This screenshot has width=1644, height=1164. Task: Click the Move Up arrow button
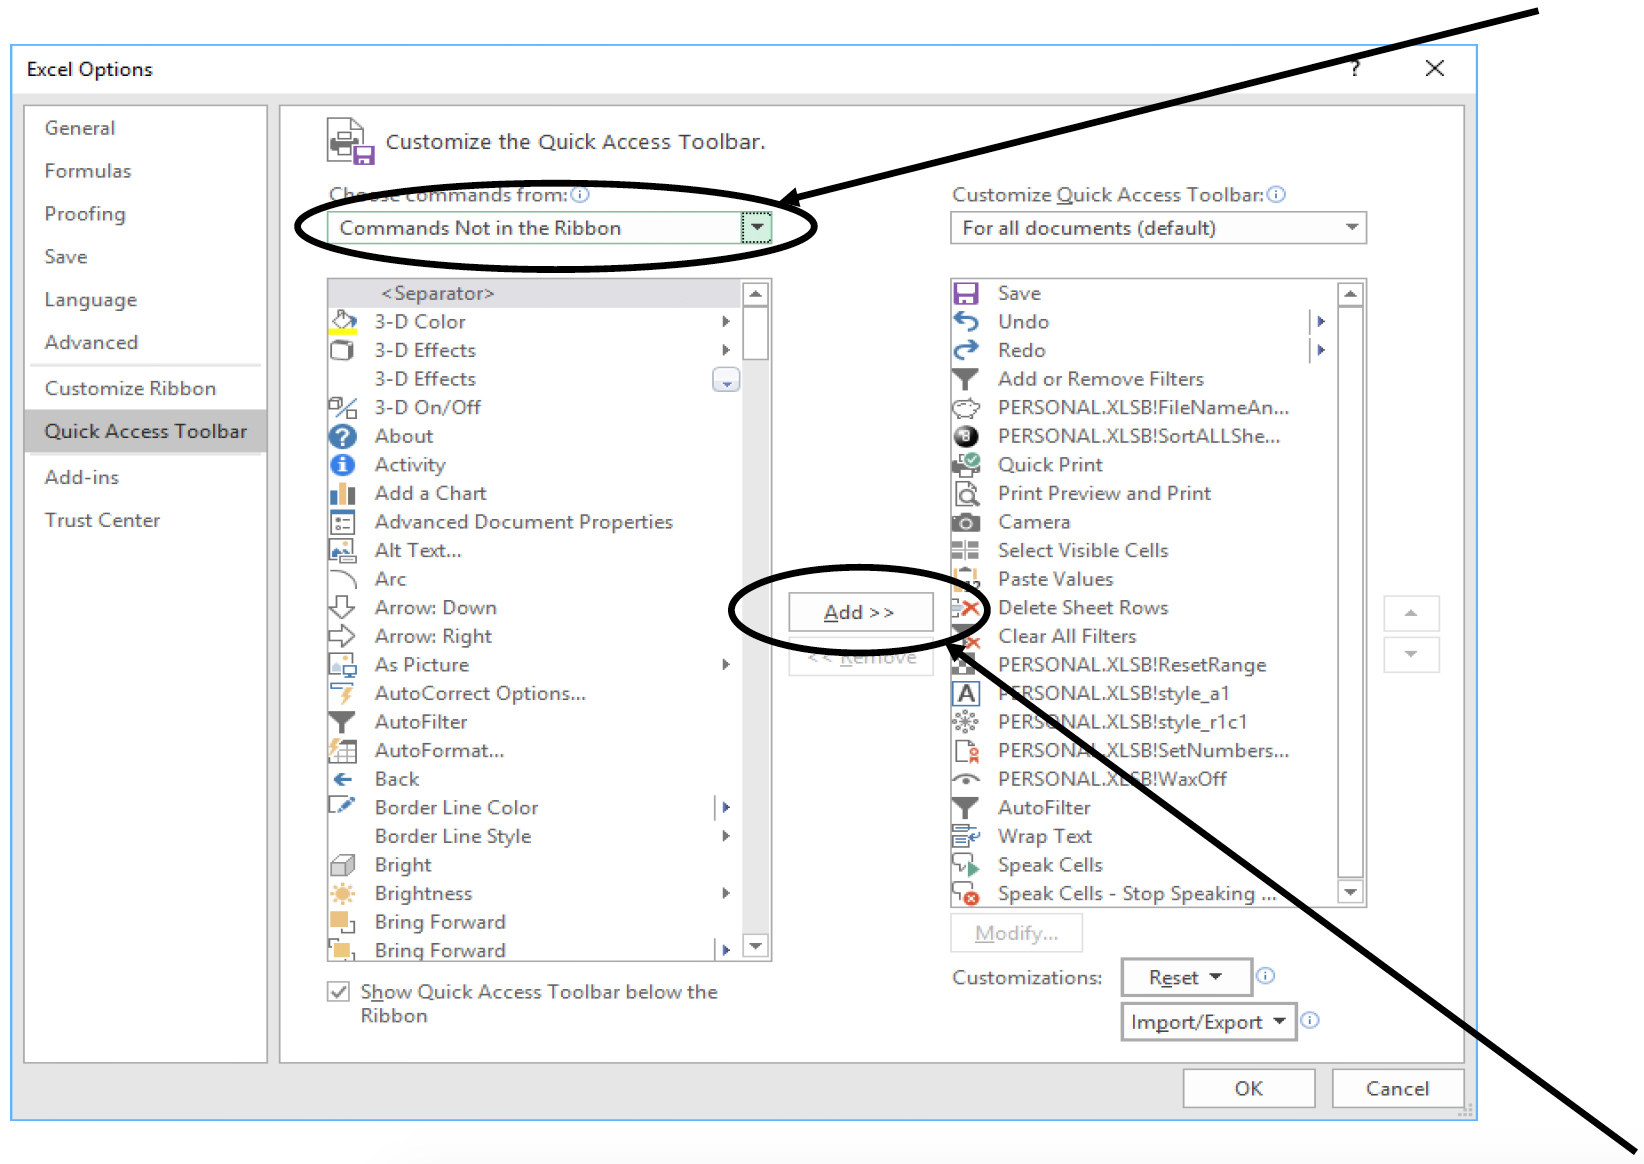coord(1411,613)
